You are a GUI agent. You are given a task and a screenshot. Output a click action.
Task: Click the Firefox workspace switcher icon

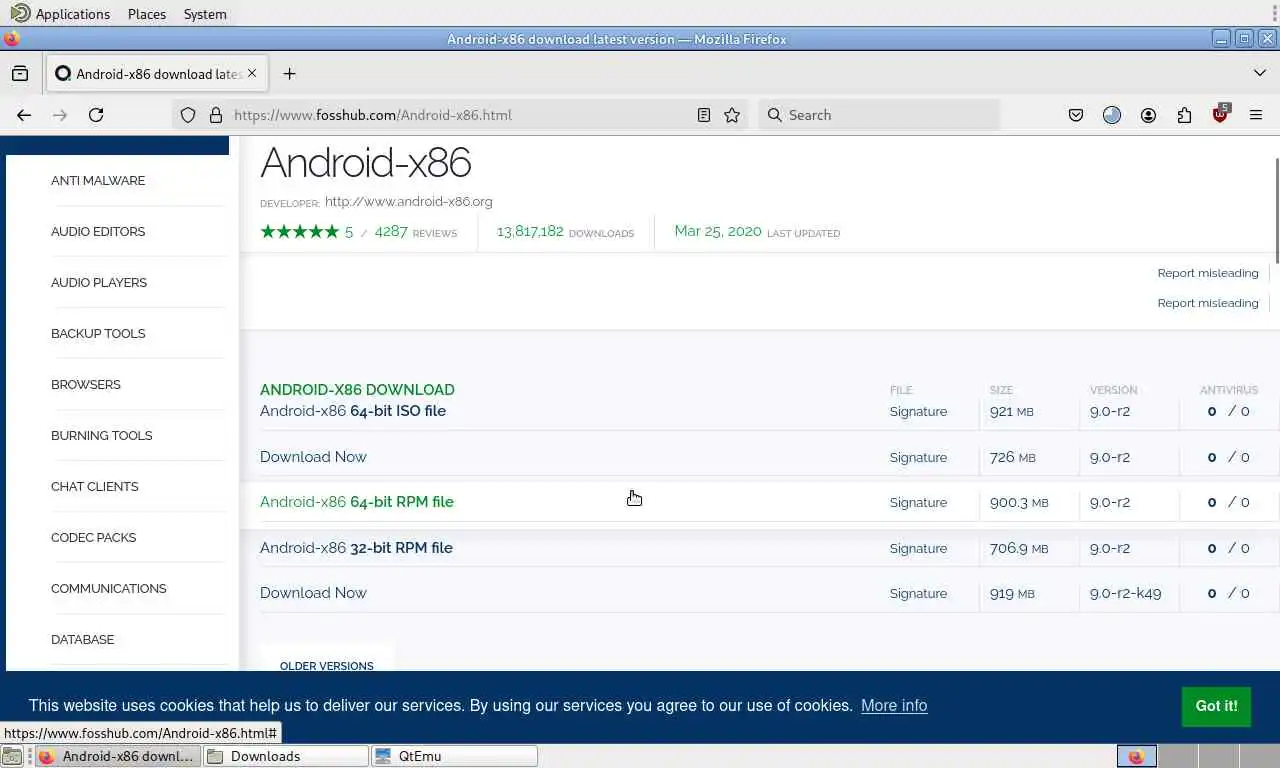click(x=1136, y=756)
